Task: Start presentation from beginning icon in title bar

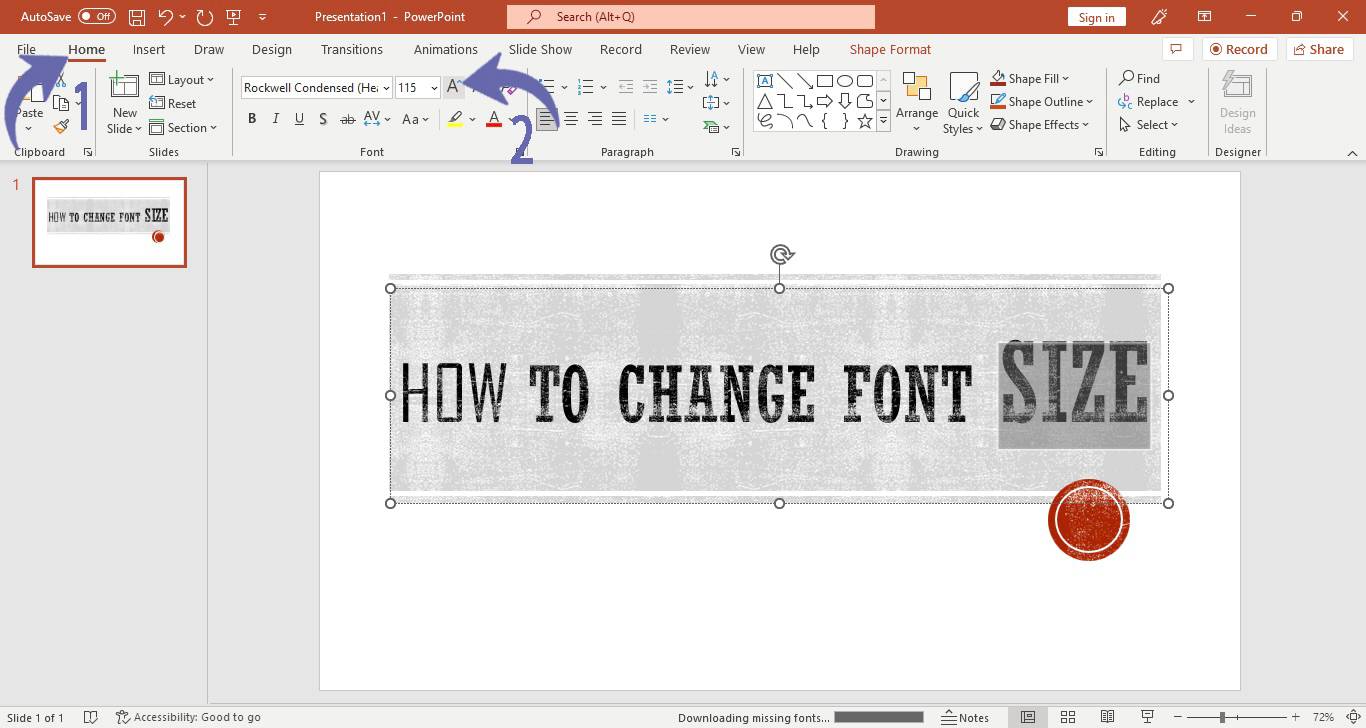Action: [234, 17]
